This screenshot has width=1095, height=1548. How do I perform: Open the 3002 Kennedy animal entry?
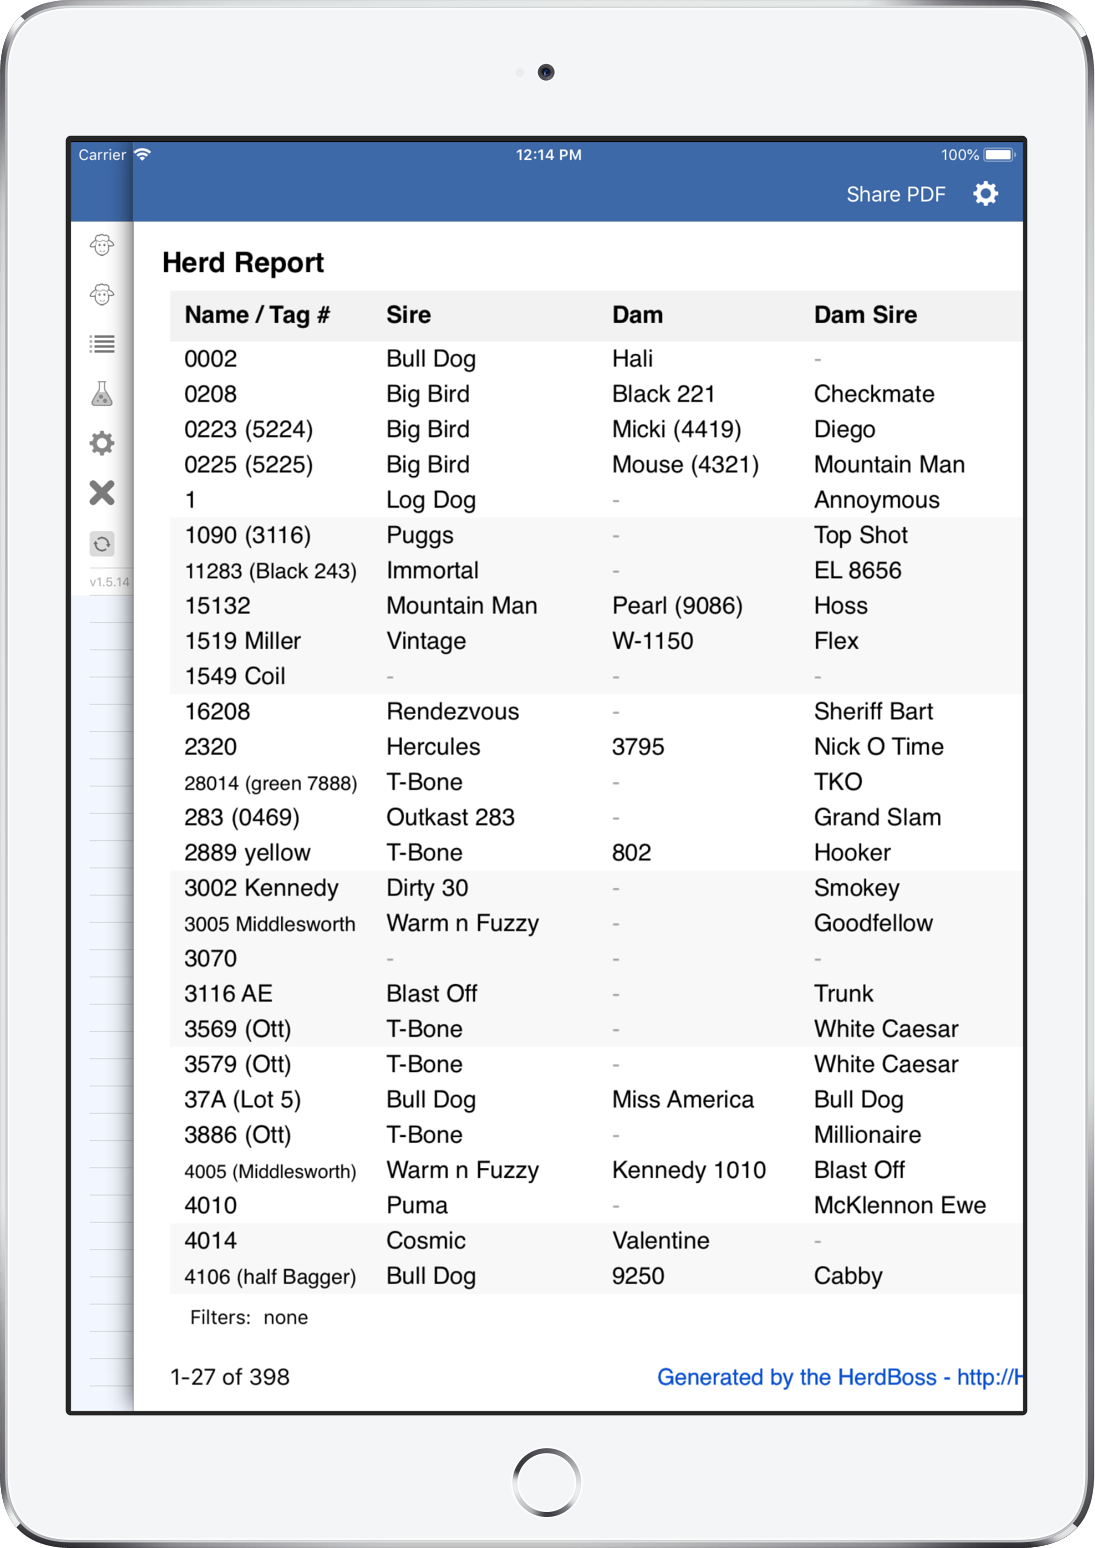tap(261, 888)
